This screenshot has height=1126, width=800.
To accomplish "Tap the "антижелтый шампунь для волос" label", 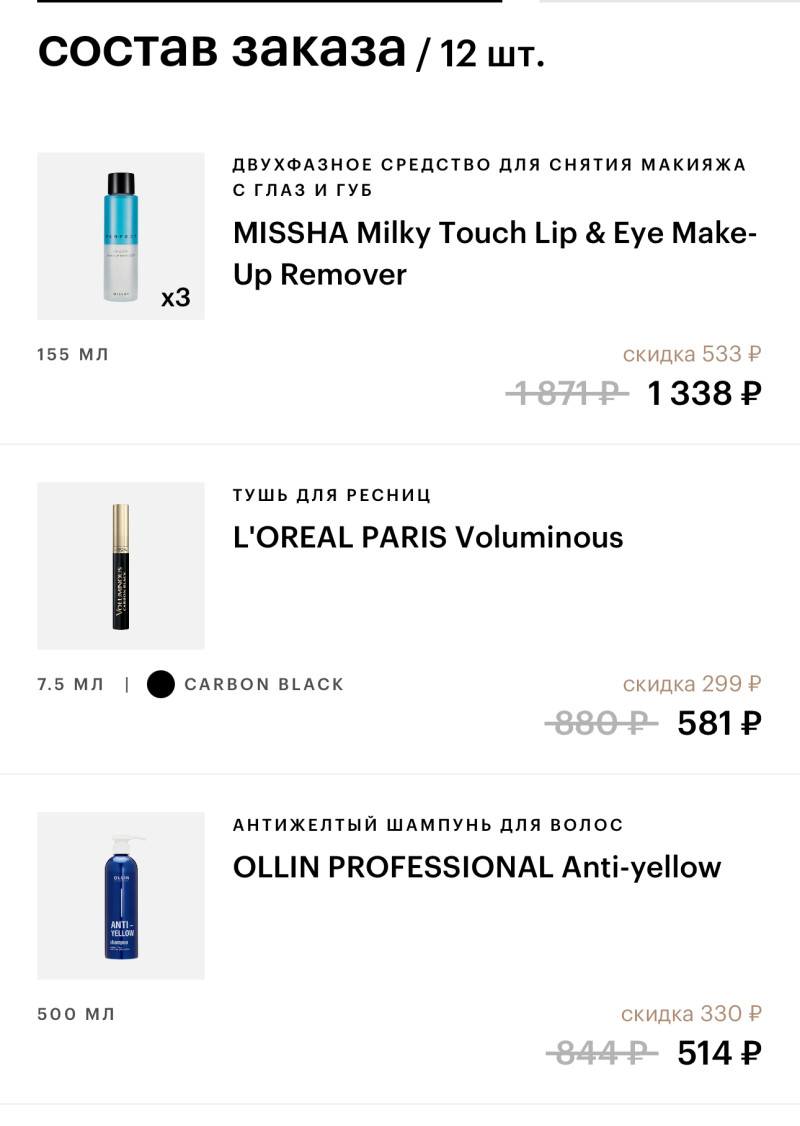I will [x=428, y=825].
